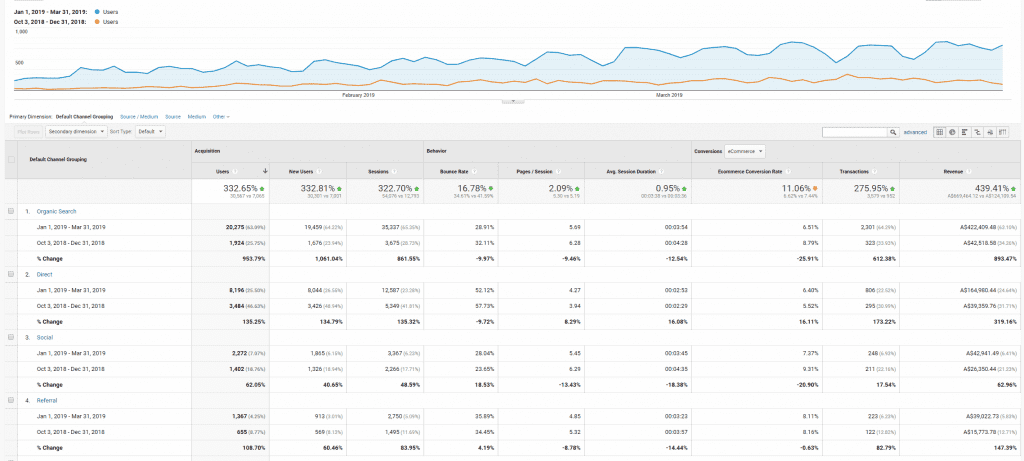Check the Organic Search row checkbox
The height and width of the screenshot is (461, 1024).
tap(11, 211)
